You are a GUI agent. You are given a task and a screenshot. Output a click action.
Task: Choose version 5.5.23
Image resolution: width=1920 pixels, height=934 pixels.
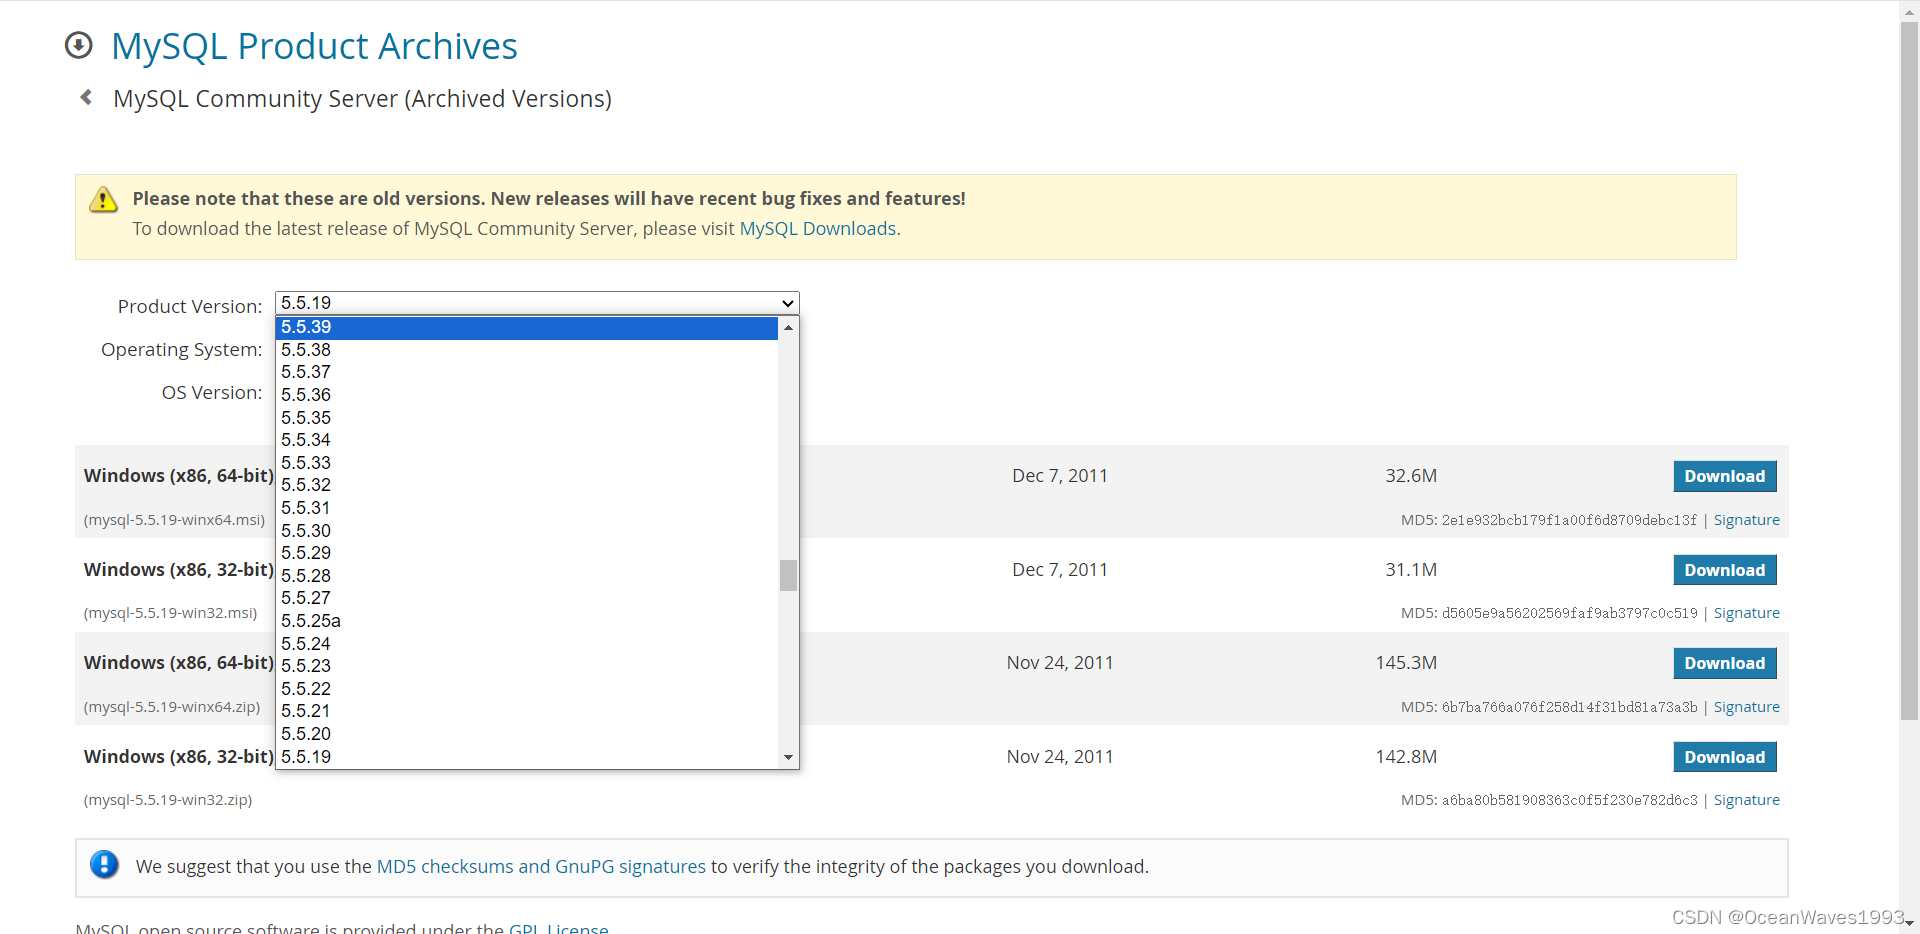pos(527,666)
